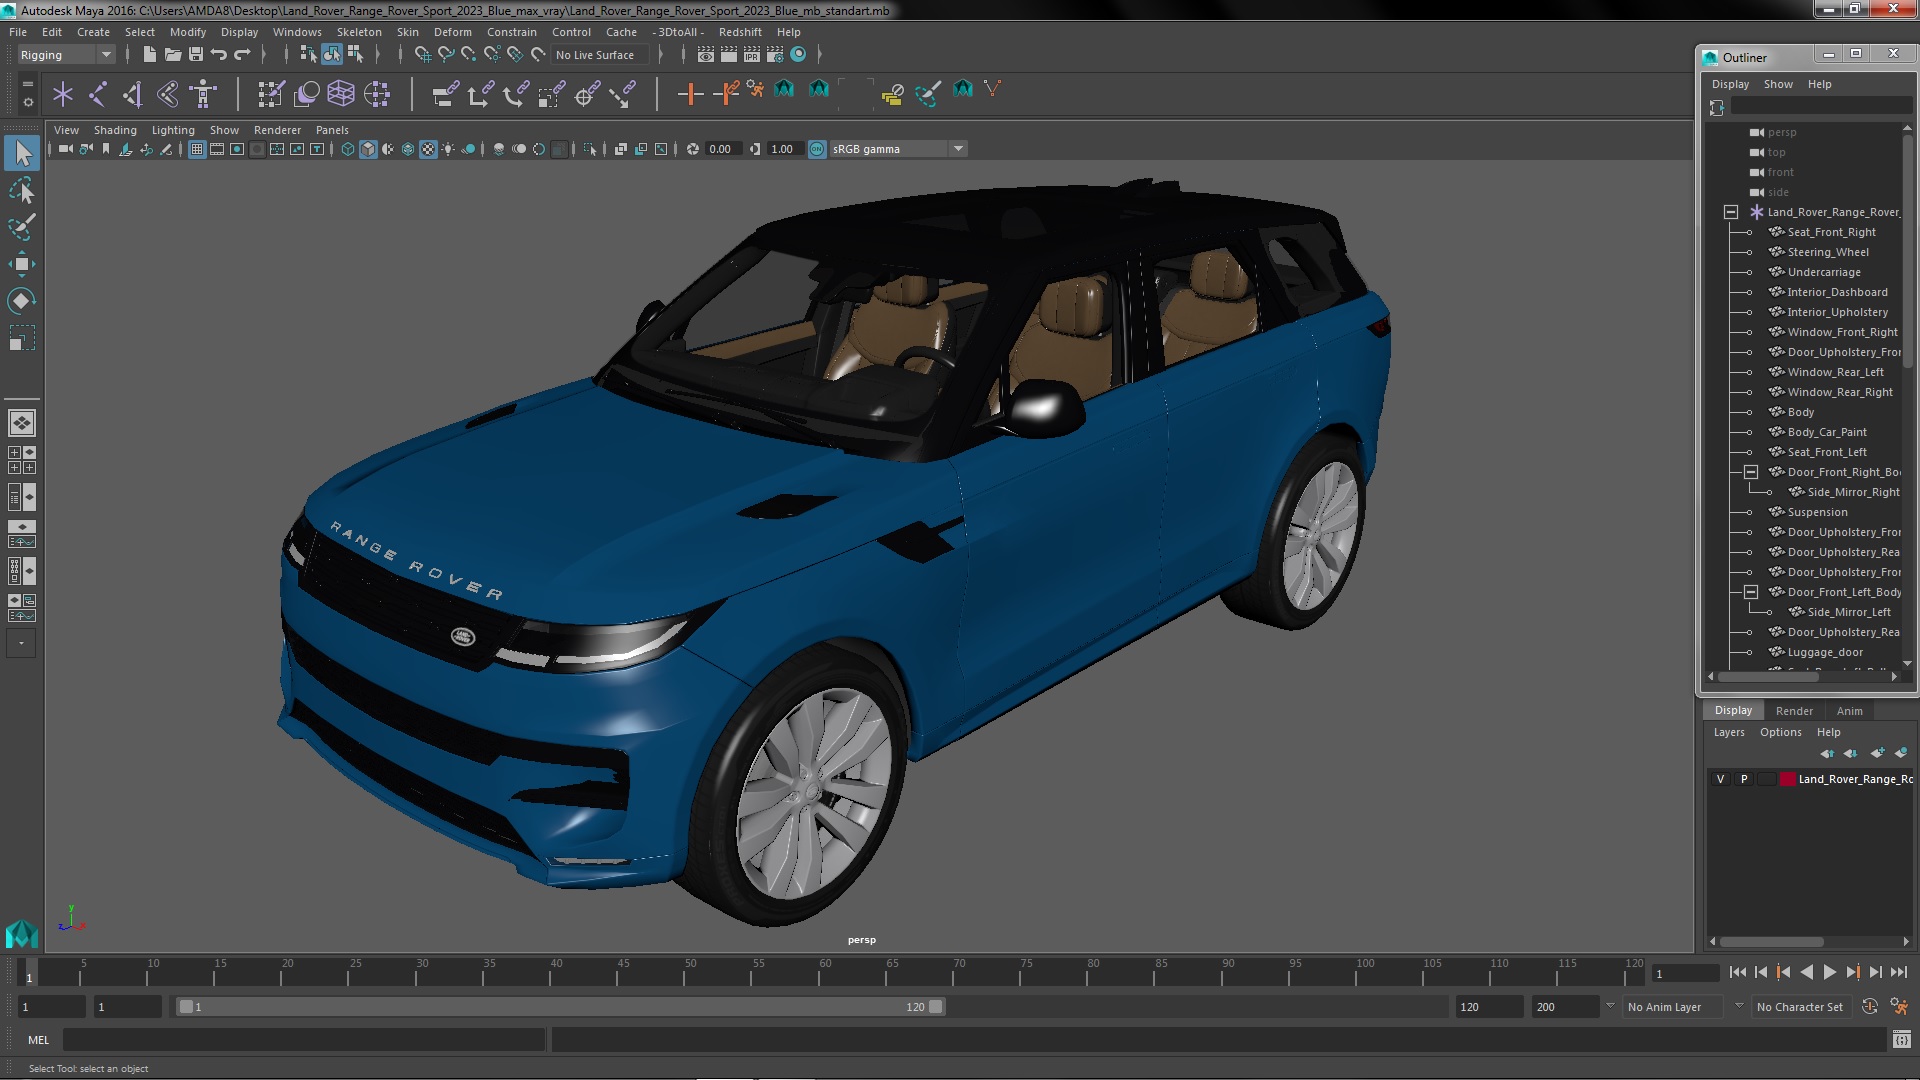Open a scene with the folder icon
Image resolution: width=1920 pixels, height=1080 pixels.
(172, 54)
